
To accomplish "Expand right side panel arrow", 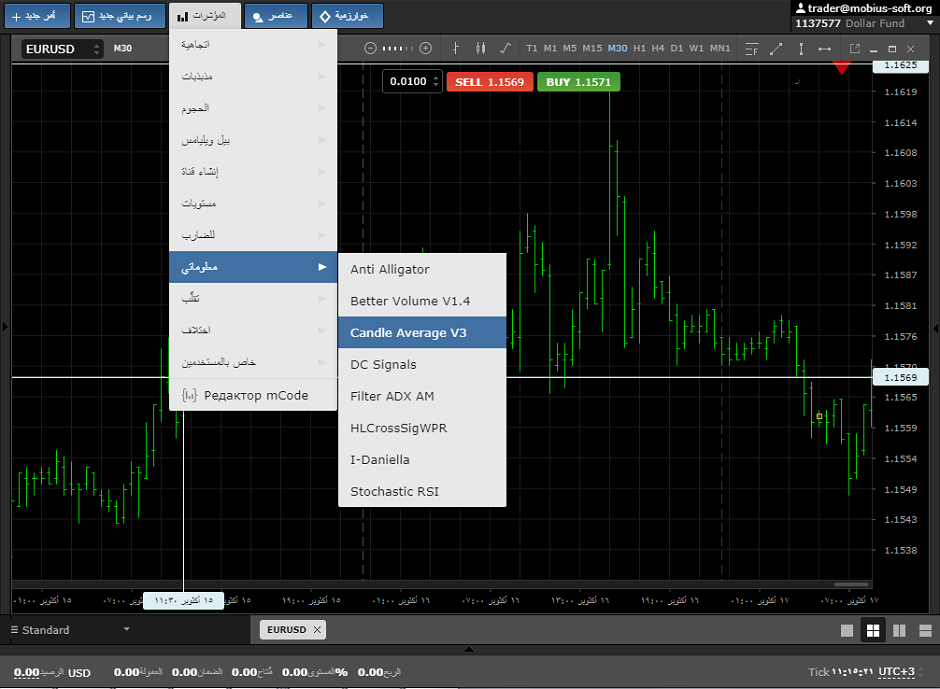I will pos(935,328).
